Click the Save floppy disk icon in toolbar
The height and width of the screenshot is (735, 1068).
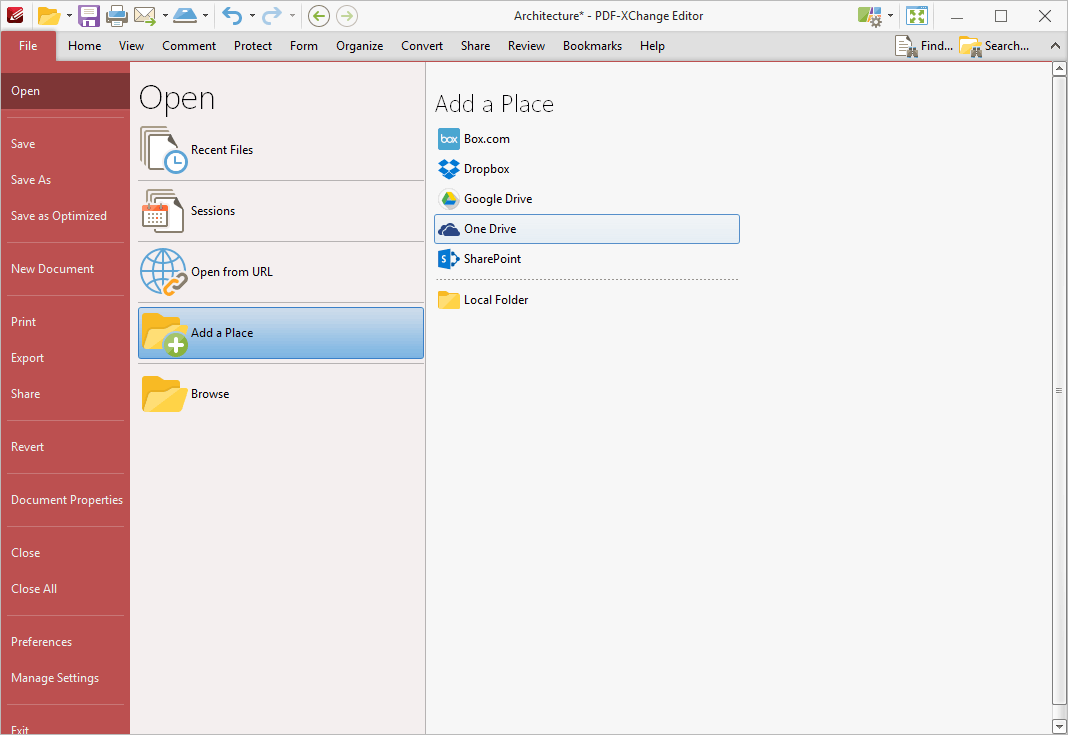[x=89, y=16]
